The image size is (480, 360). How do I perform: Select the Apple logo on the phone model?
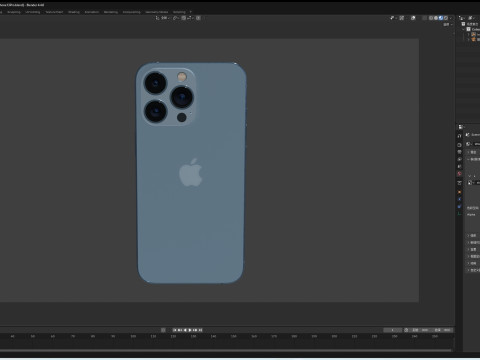(191, 173)
